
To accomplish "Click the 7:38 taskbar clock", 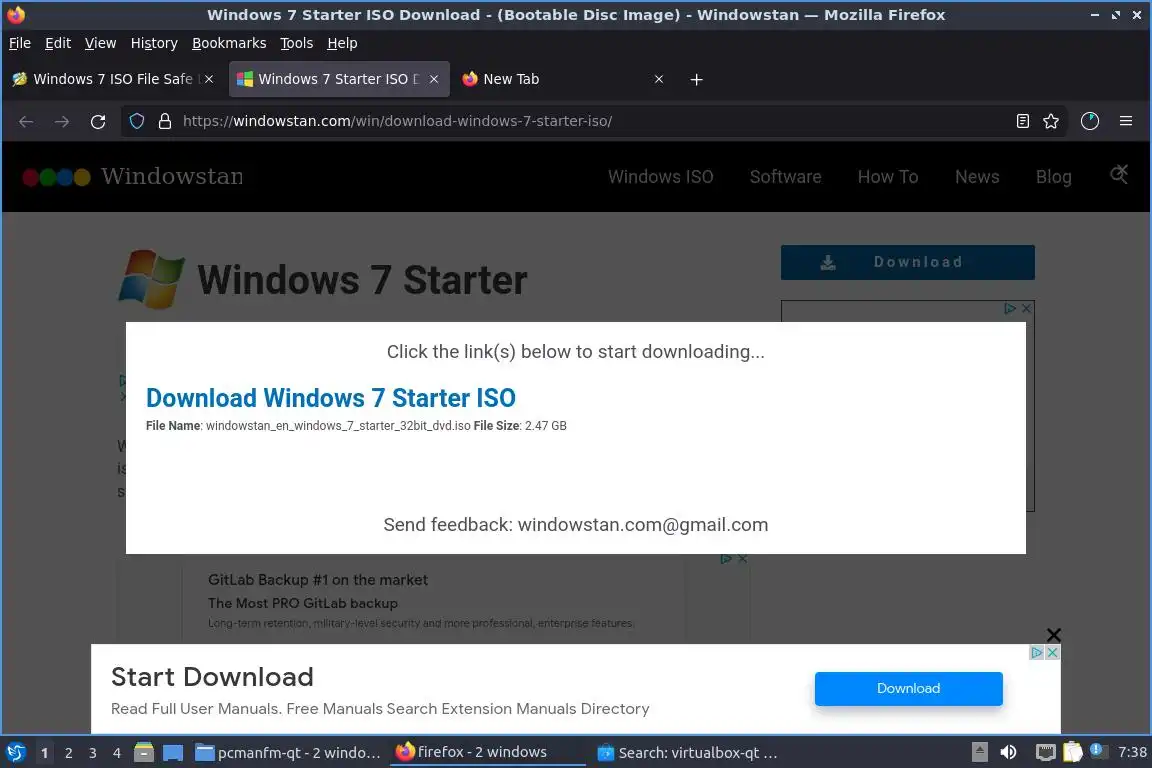I will pos(1132,752).
